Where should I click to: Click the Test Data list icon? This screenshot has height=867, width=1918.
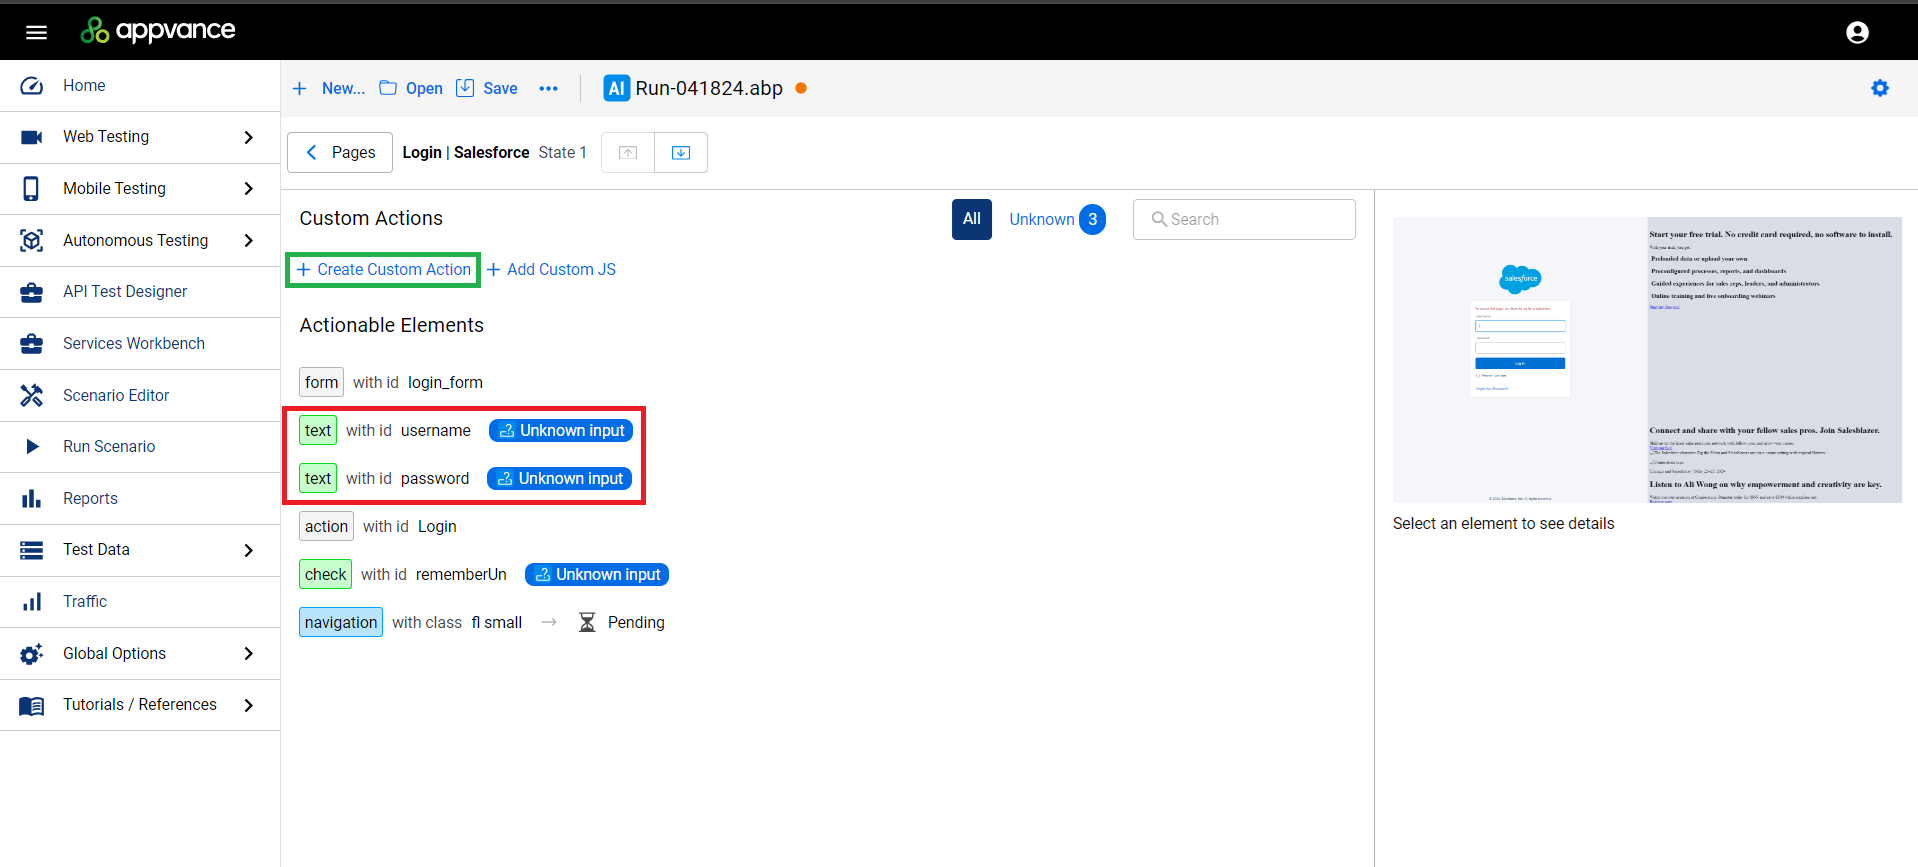point(32,550)
